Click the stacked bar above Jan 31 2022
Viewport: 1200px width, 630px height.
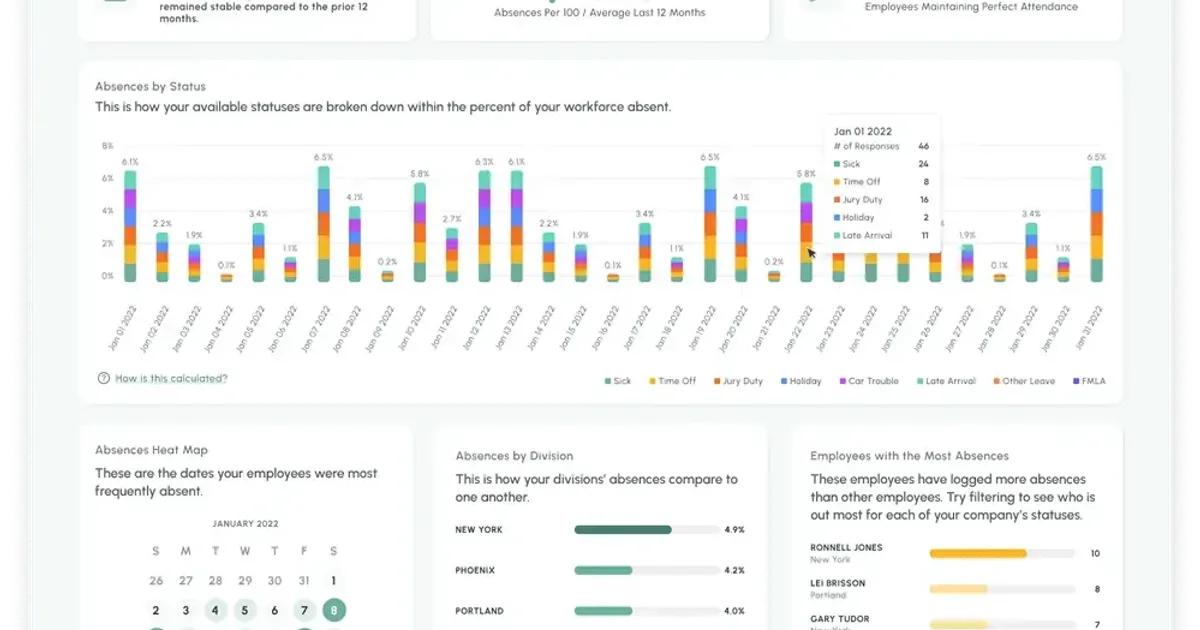pyautogui.click(x=1096, y=224)
